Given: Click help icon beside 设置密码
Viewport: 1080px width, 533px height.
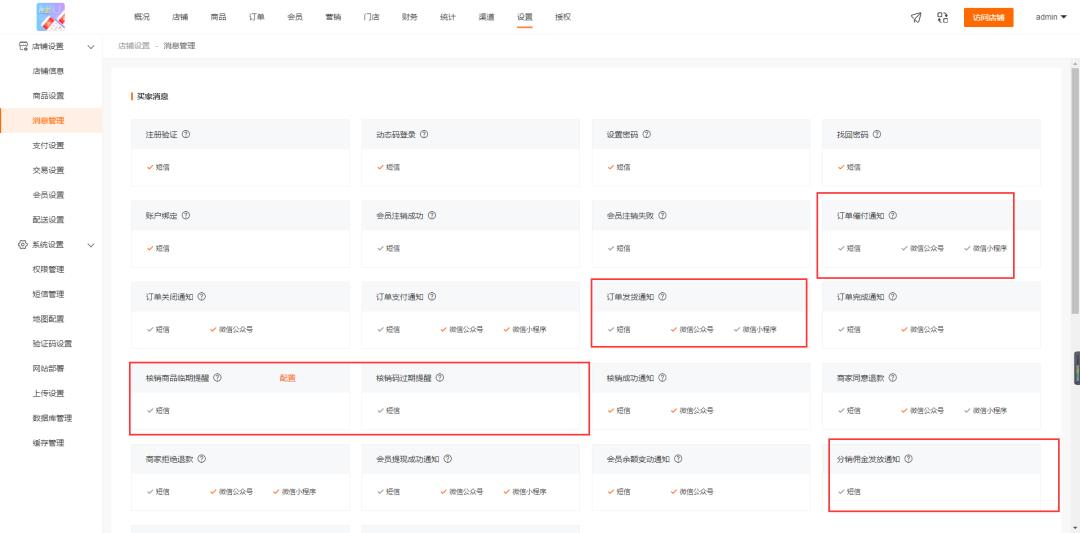Looking at the screenshot, I should (647, 134).
